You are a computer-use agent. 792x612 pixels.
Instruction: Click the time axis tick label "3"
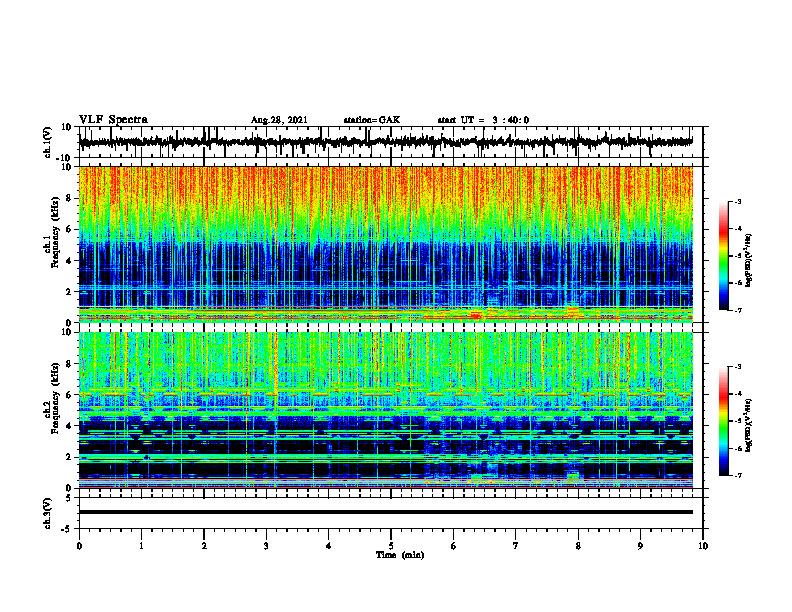click(266, 546)
